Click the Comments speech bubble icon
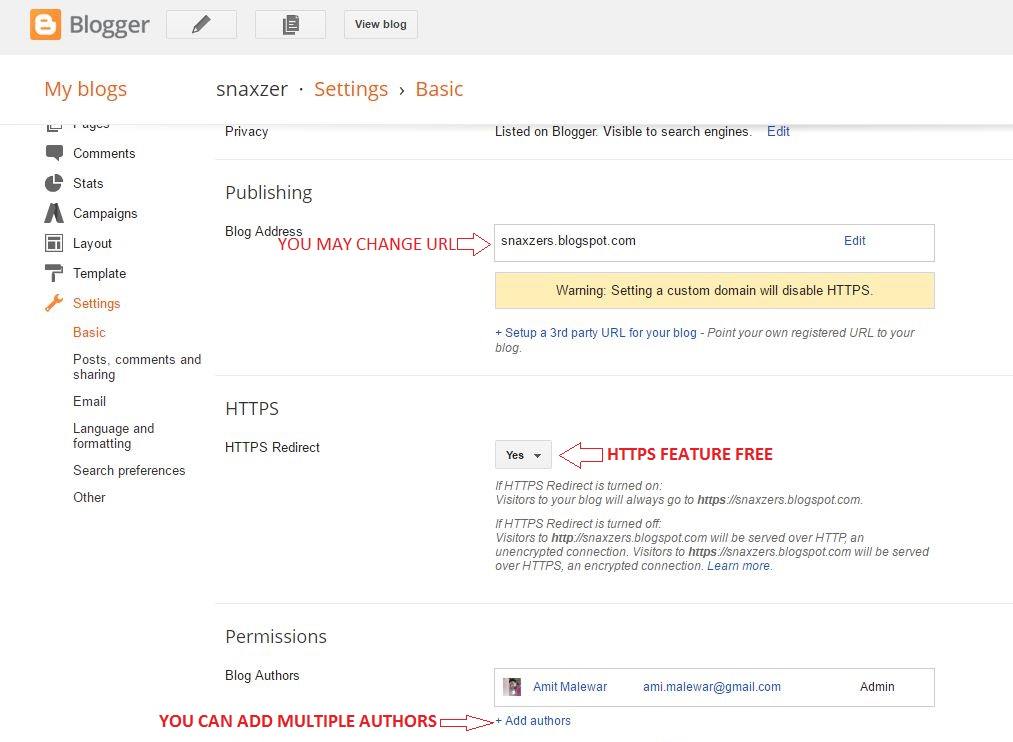 pos(54,153)
